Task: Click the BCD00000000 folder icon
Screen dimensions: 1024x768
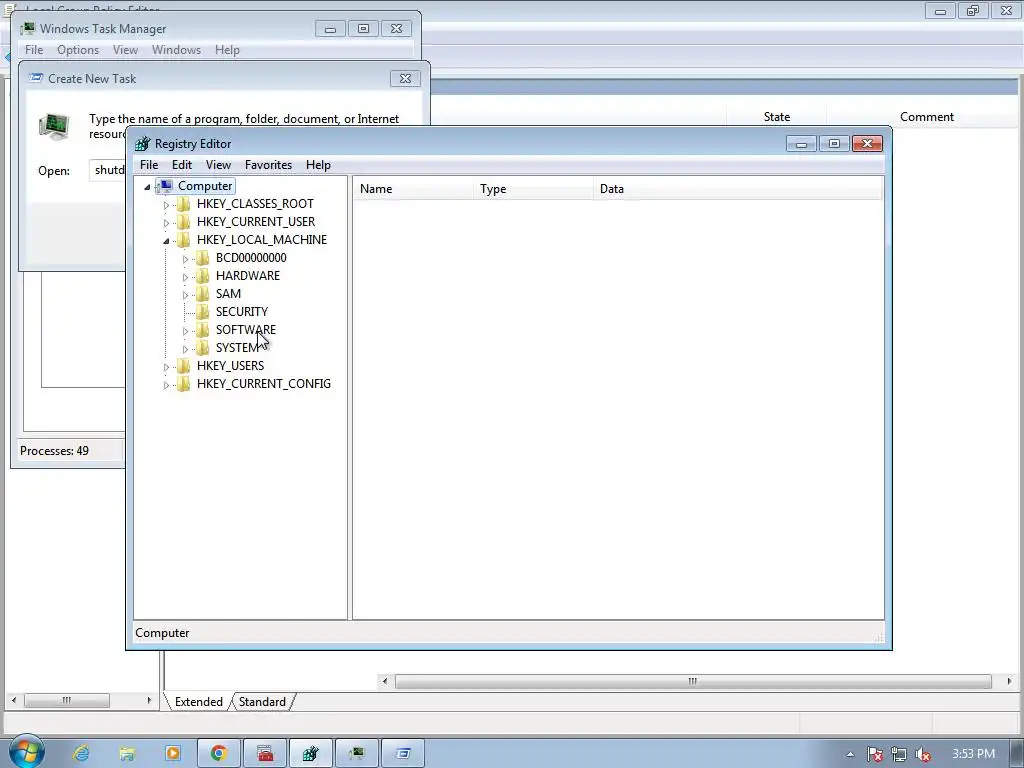Action: [x=202, y=257]
